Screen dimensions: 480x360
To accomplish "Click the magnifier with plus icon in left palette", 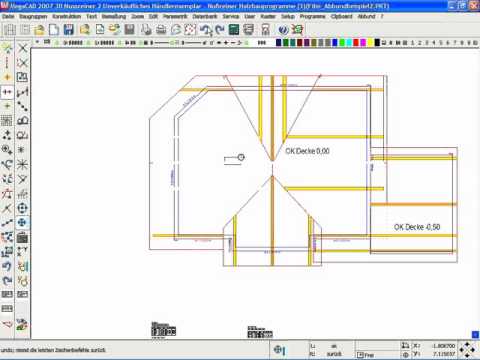I will [x=7, y=150].
